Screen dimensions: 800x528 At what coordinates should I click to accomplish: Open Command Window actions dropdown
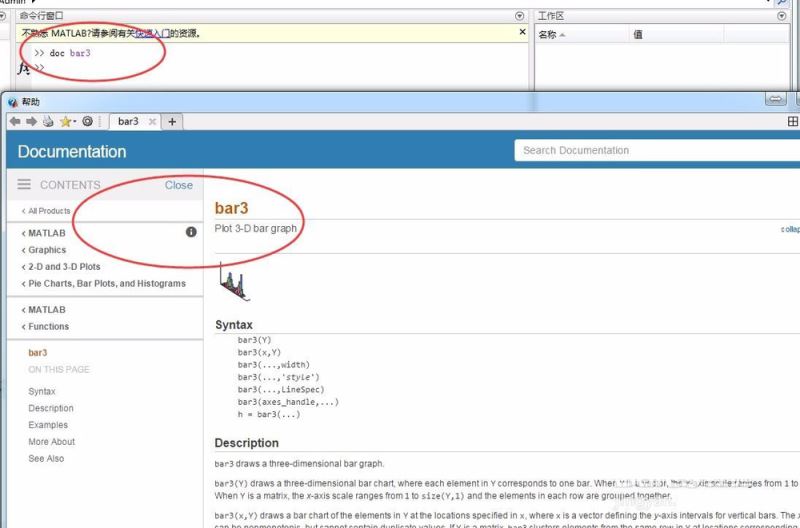tap(519, 16)
